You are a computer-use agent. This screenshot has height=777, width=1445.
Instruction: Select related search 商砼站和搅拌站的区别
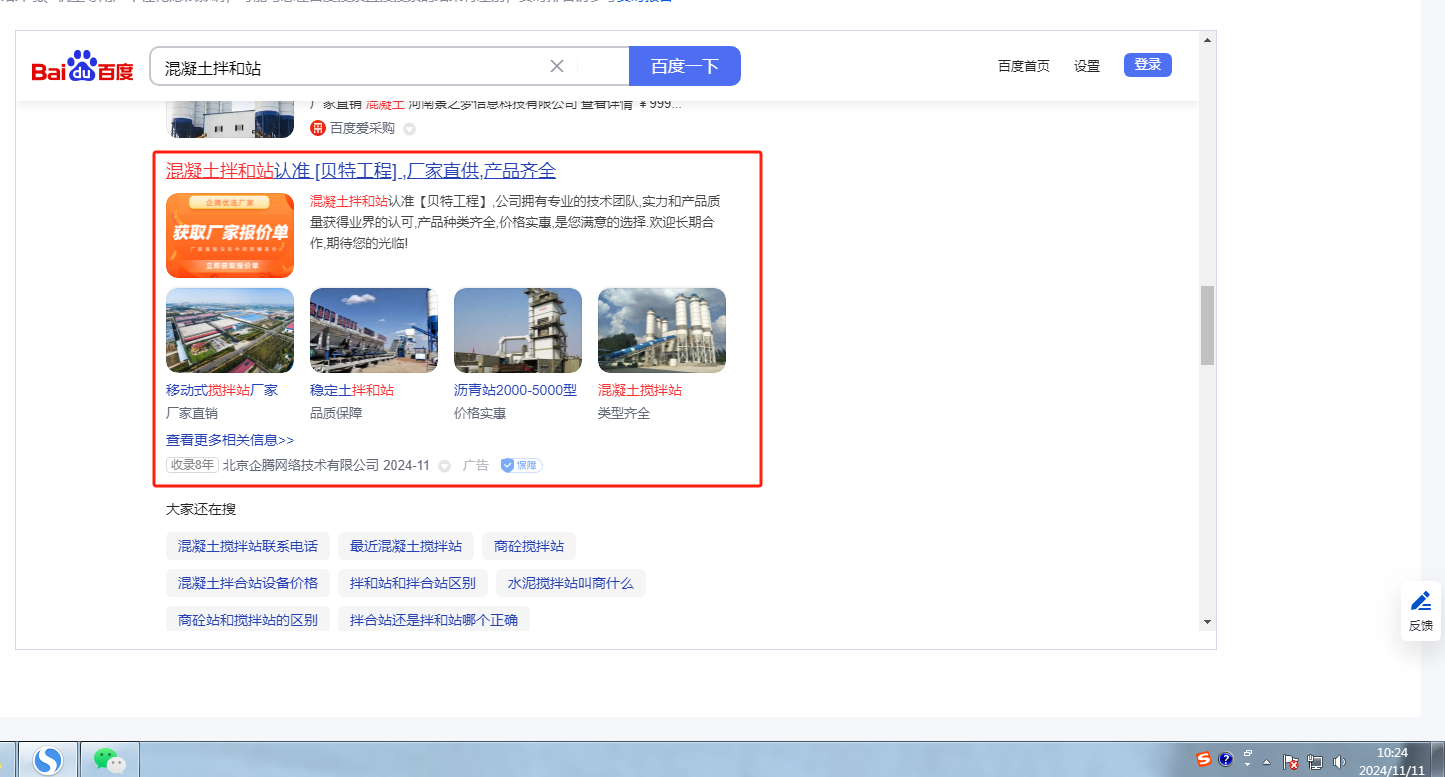tap(248, 620)
